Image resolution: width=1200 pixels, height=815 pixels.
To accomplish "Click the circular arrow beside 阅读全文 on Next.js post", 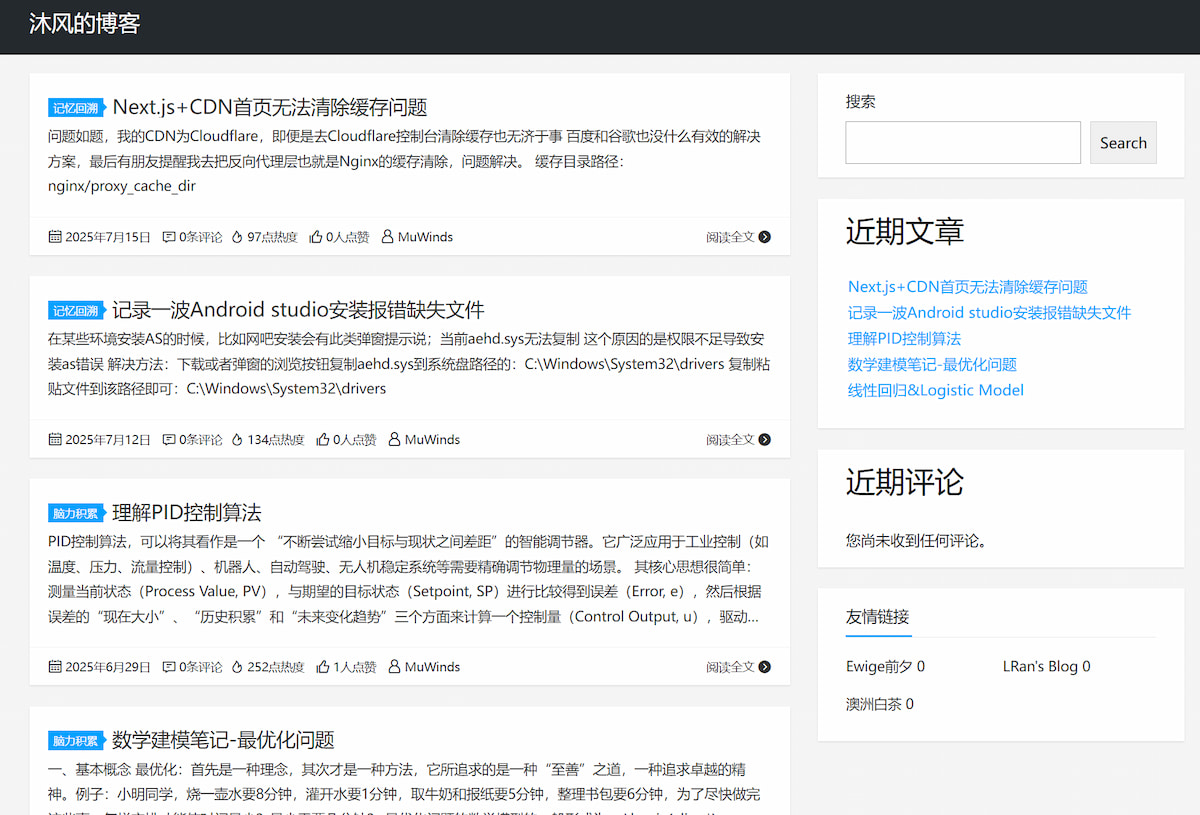I will [x=764, y=237].
